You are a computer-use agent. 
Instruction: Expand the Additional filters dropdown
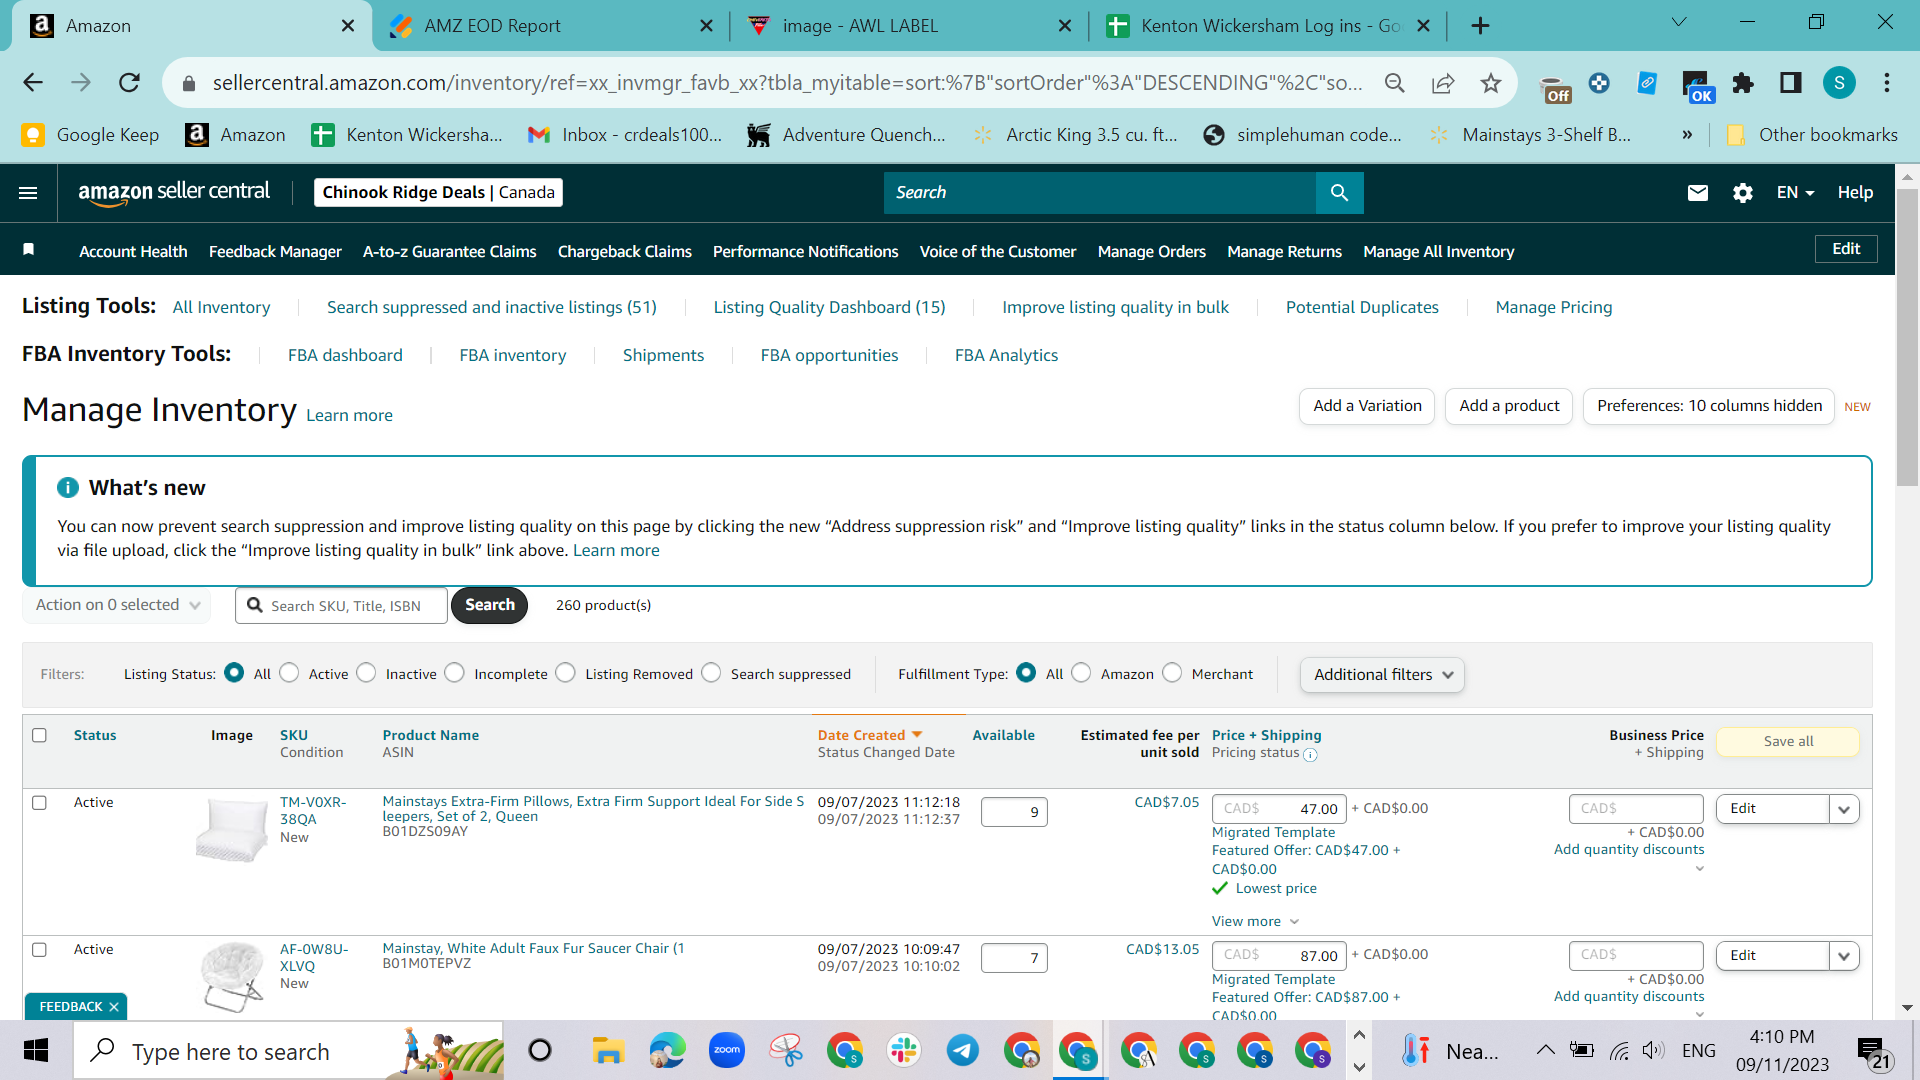coord(1382,675)
